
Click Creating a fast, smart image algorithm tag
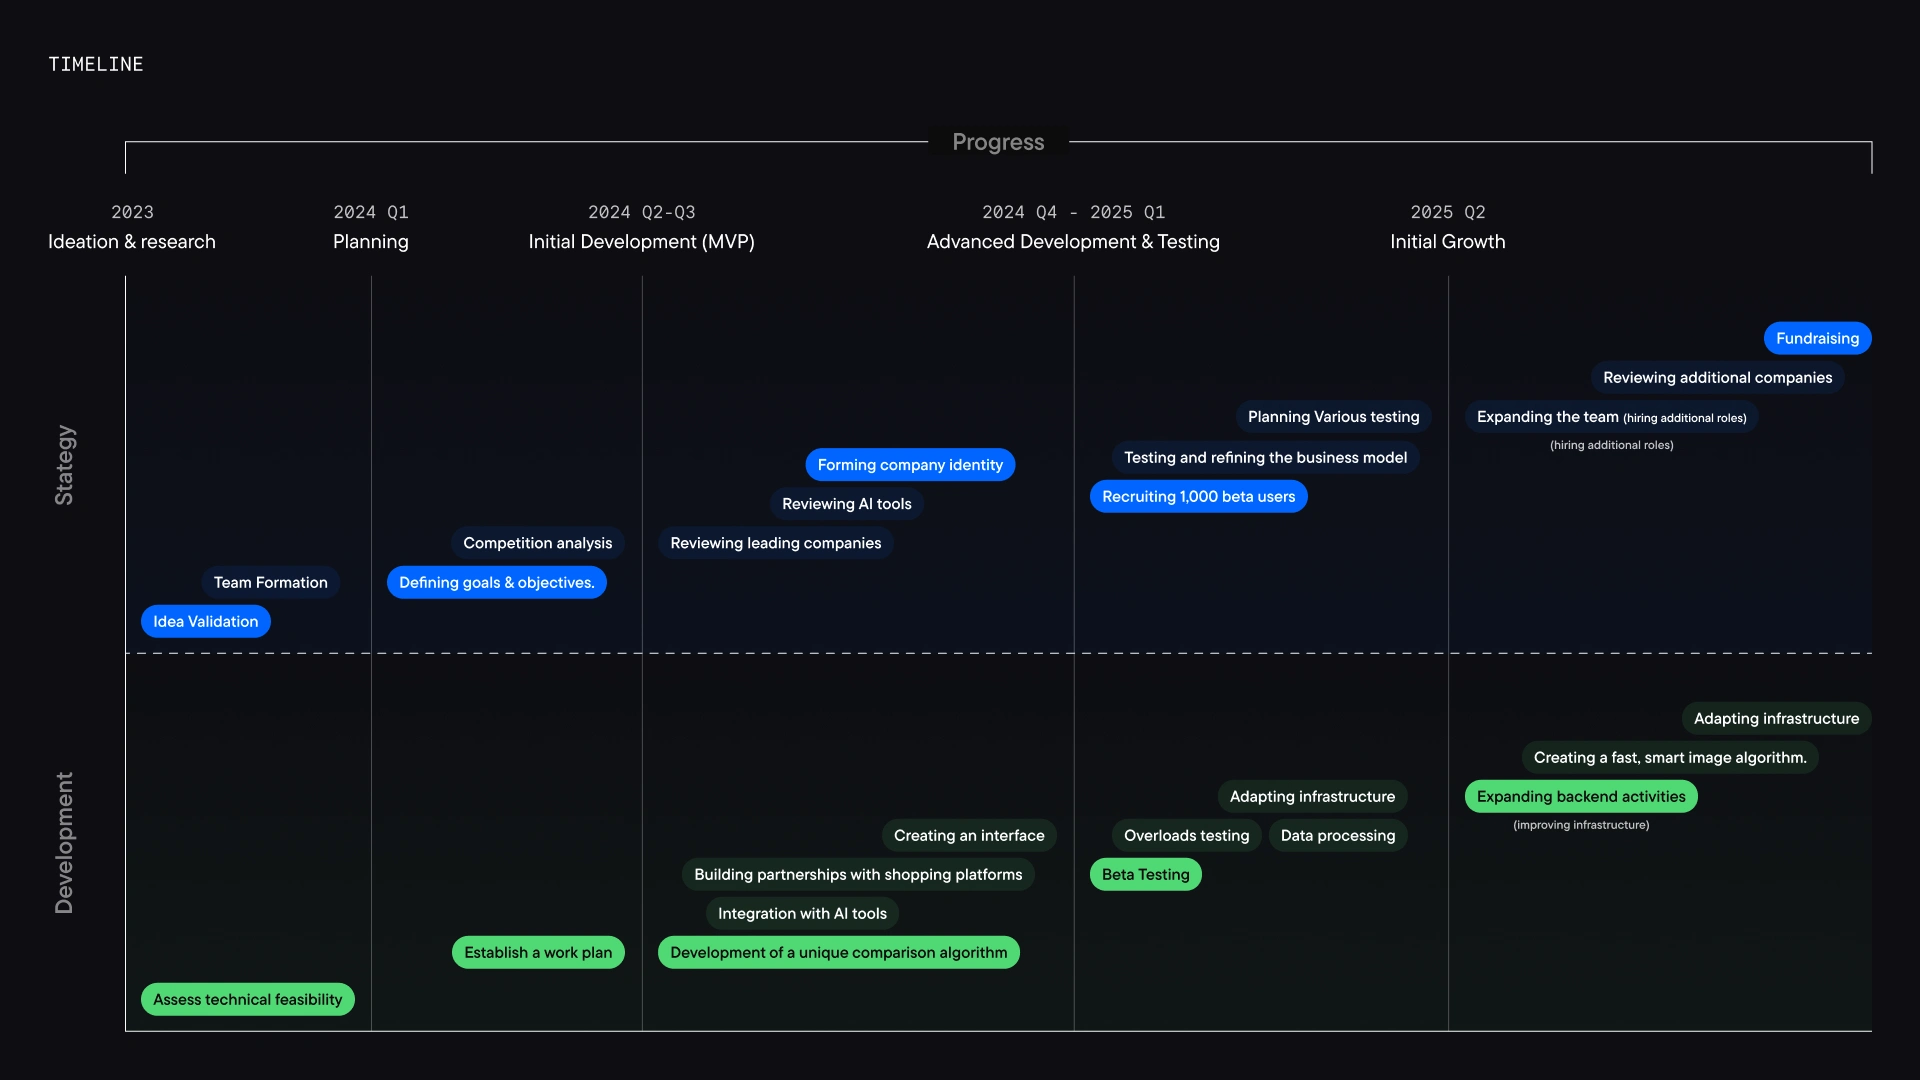[1669, 757]
